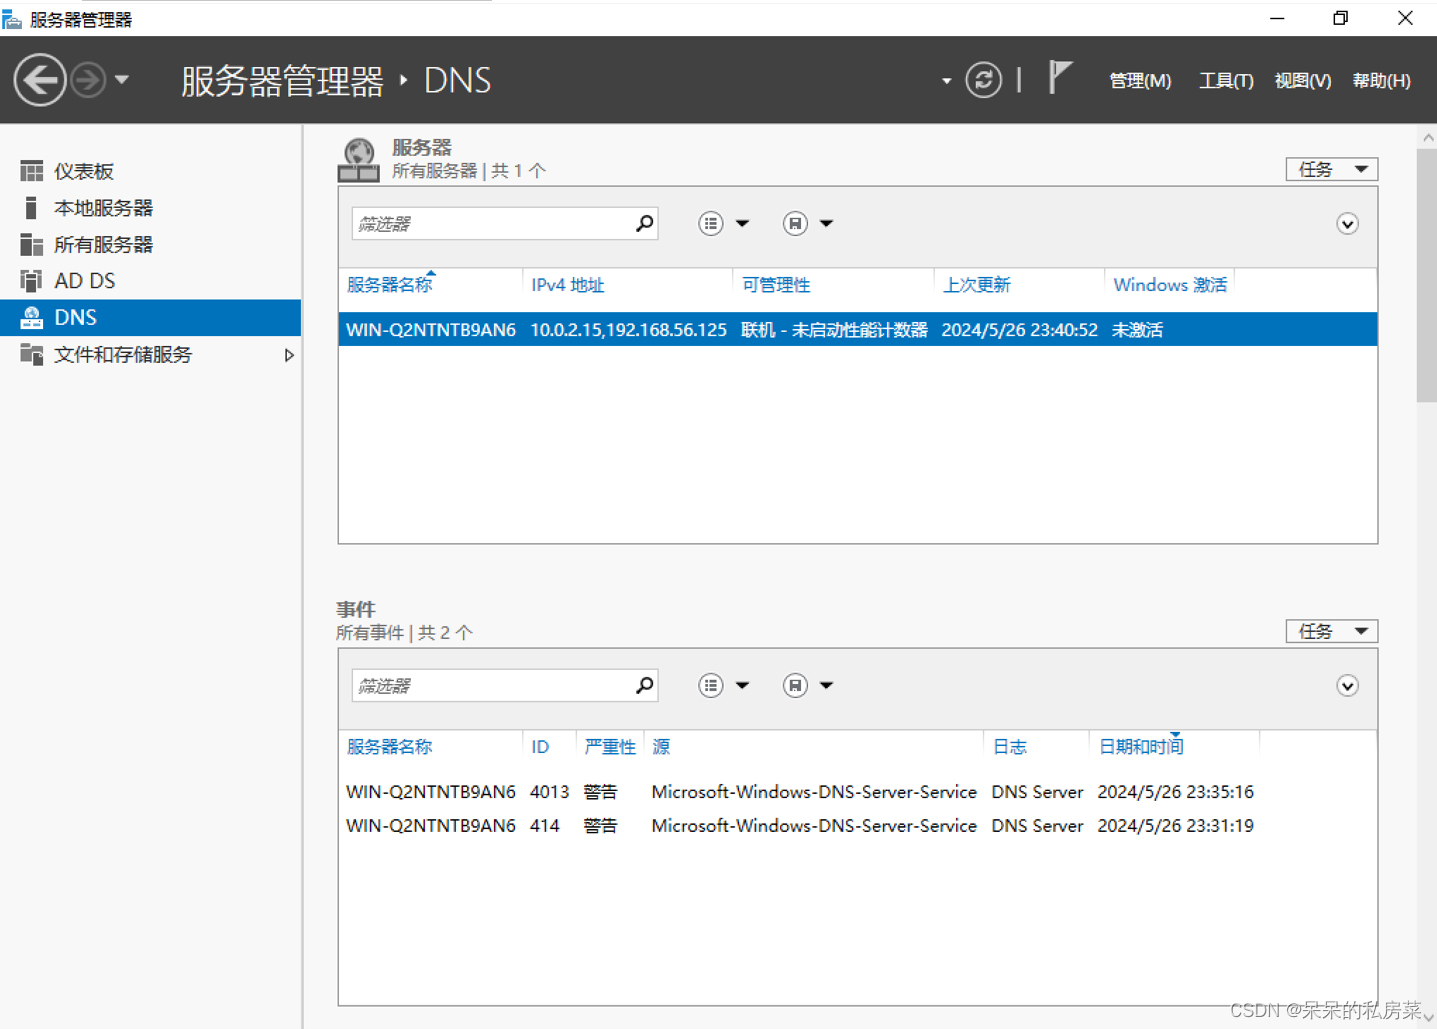Viewport: 1437px width, 1029px height.
Task: Click 未激活 activation status cell
Action: click(x=1137, y=330)
